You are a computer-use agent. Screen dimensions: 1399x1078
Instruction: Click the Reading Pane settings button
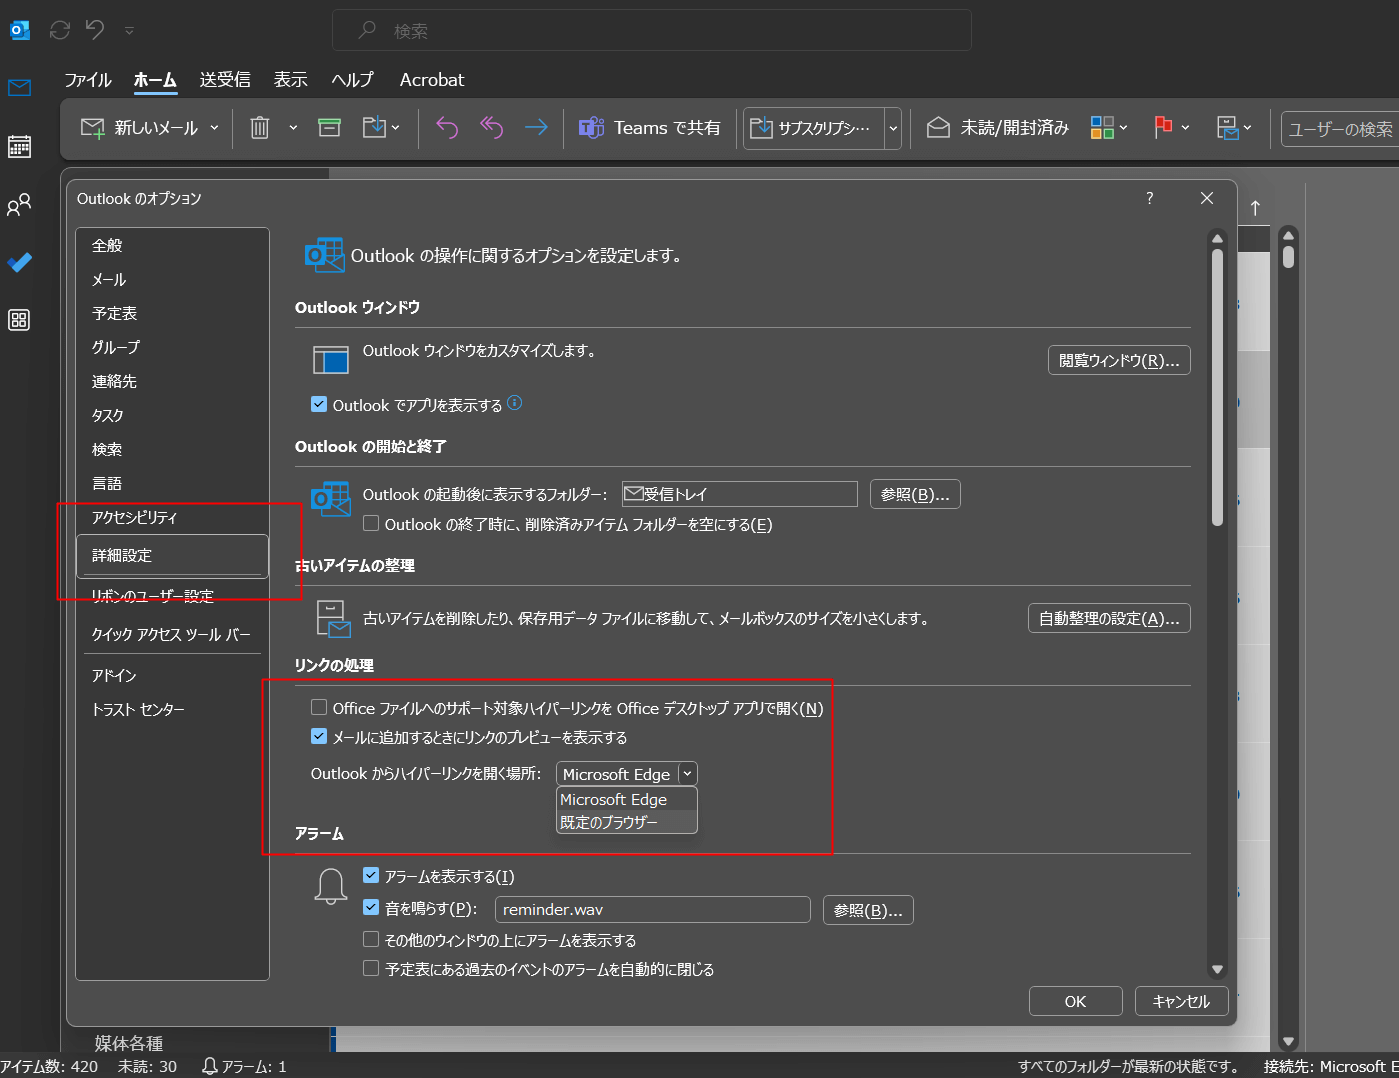click(x=1119, y=360)
